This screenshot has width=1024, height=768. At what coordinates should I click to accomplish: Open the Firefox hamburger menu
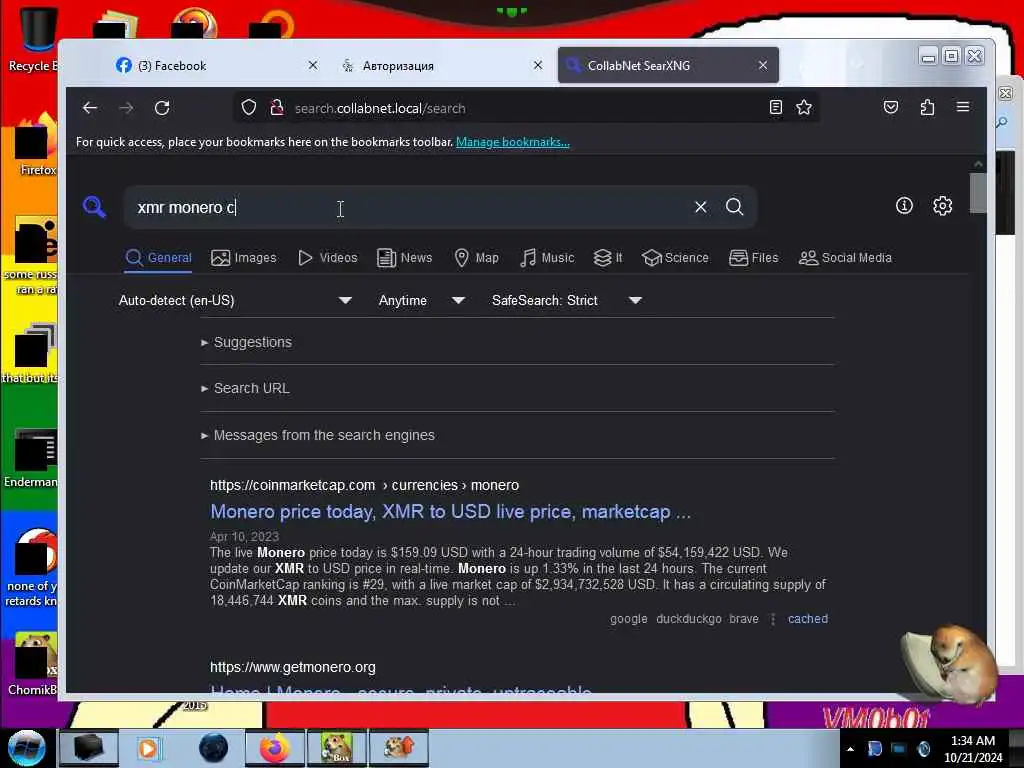963,107
